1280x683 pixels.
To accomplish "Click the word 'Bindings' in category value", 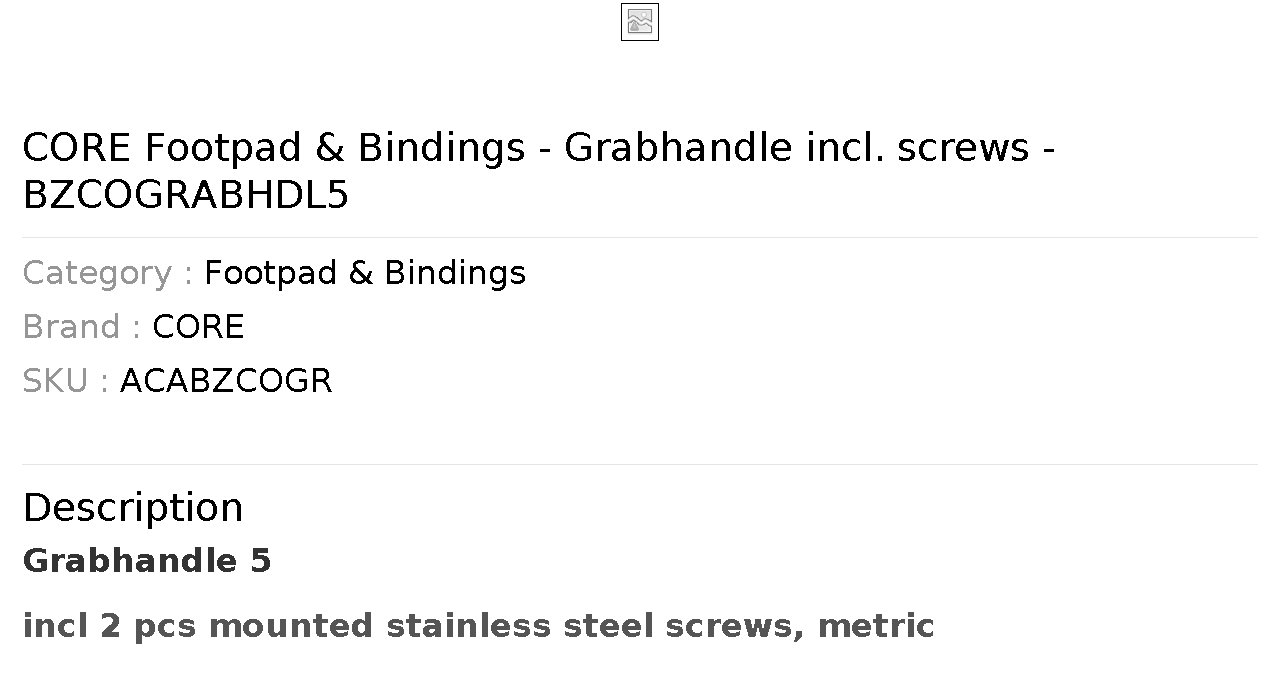I will pyautogui.click(x=455, y=273).
